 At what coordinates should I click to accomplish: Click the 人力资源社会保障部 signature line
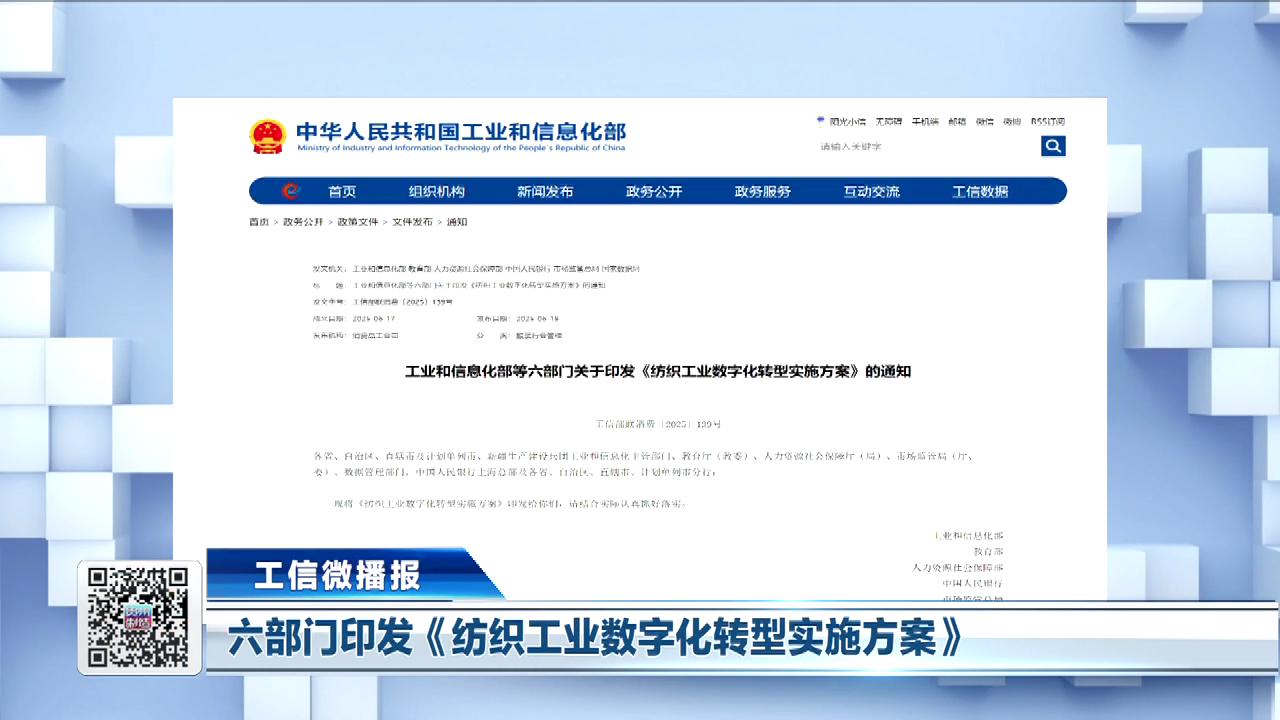tap(958, 568)
